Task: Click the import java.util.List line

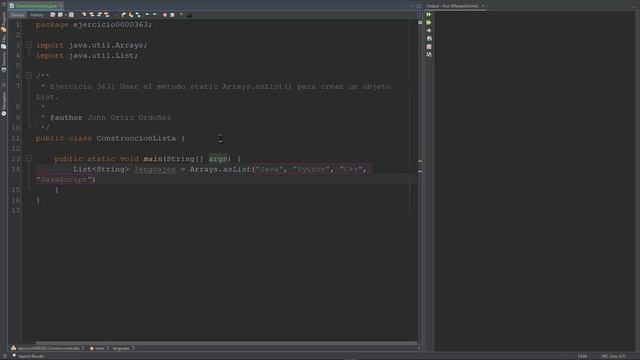Action: (x=87, y=56)
